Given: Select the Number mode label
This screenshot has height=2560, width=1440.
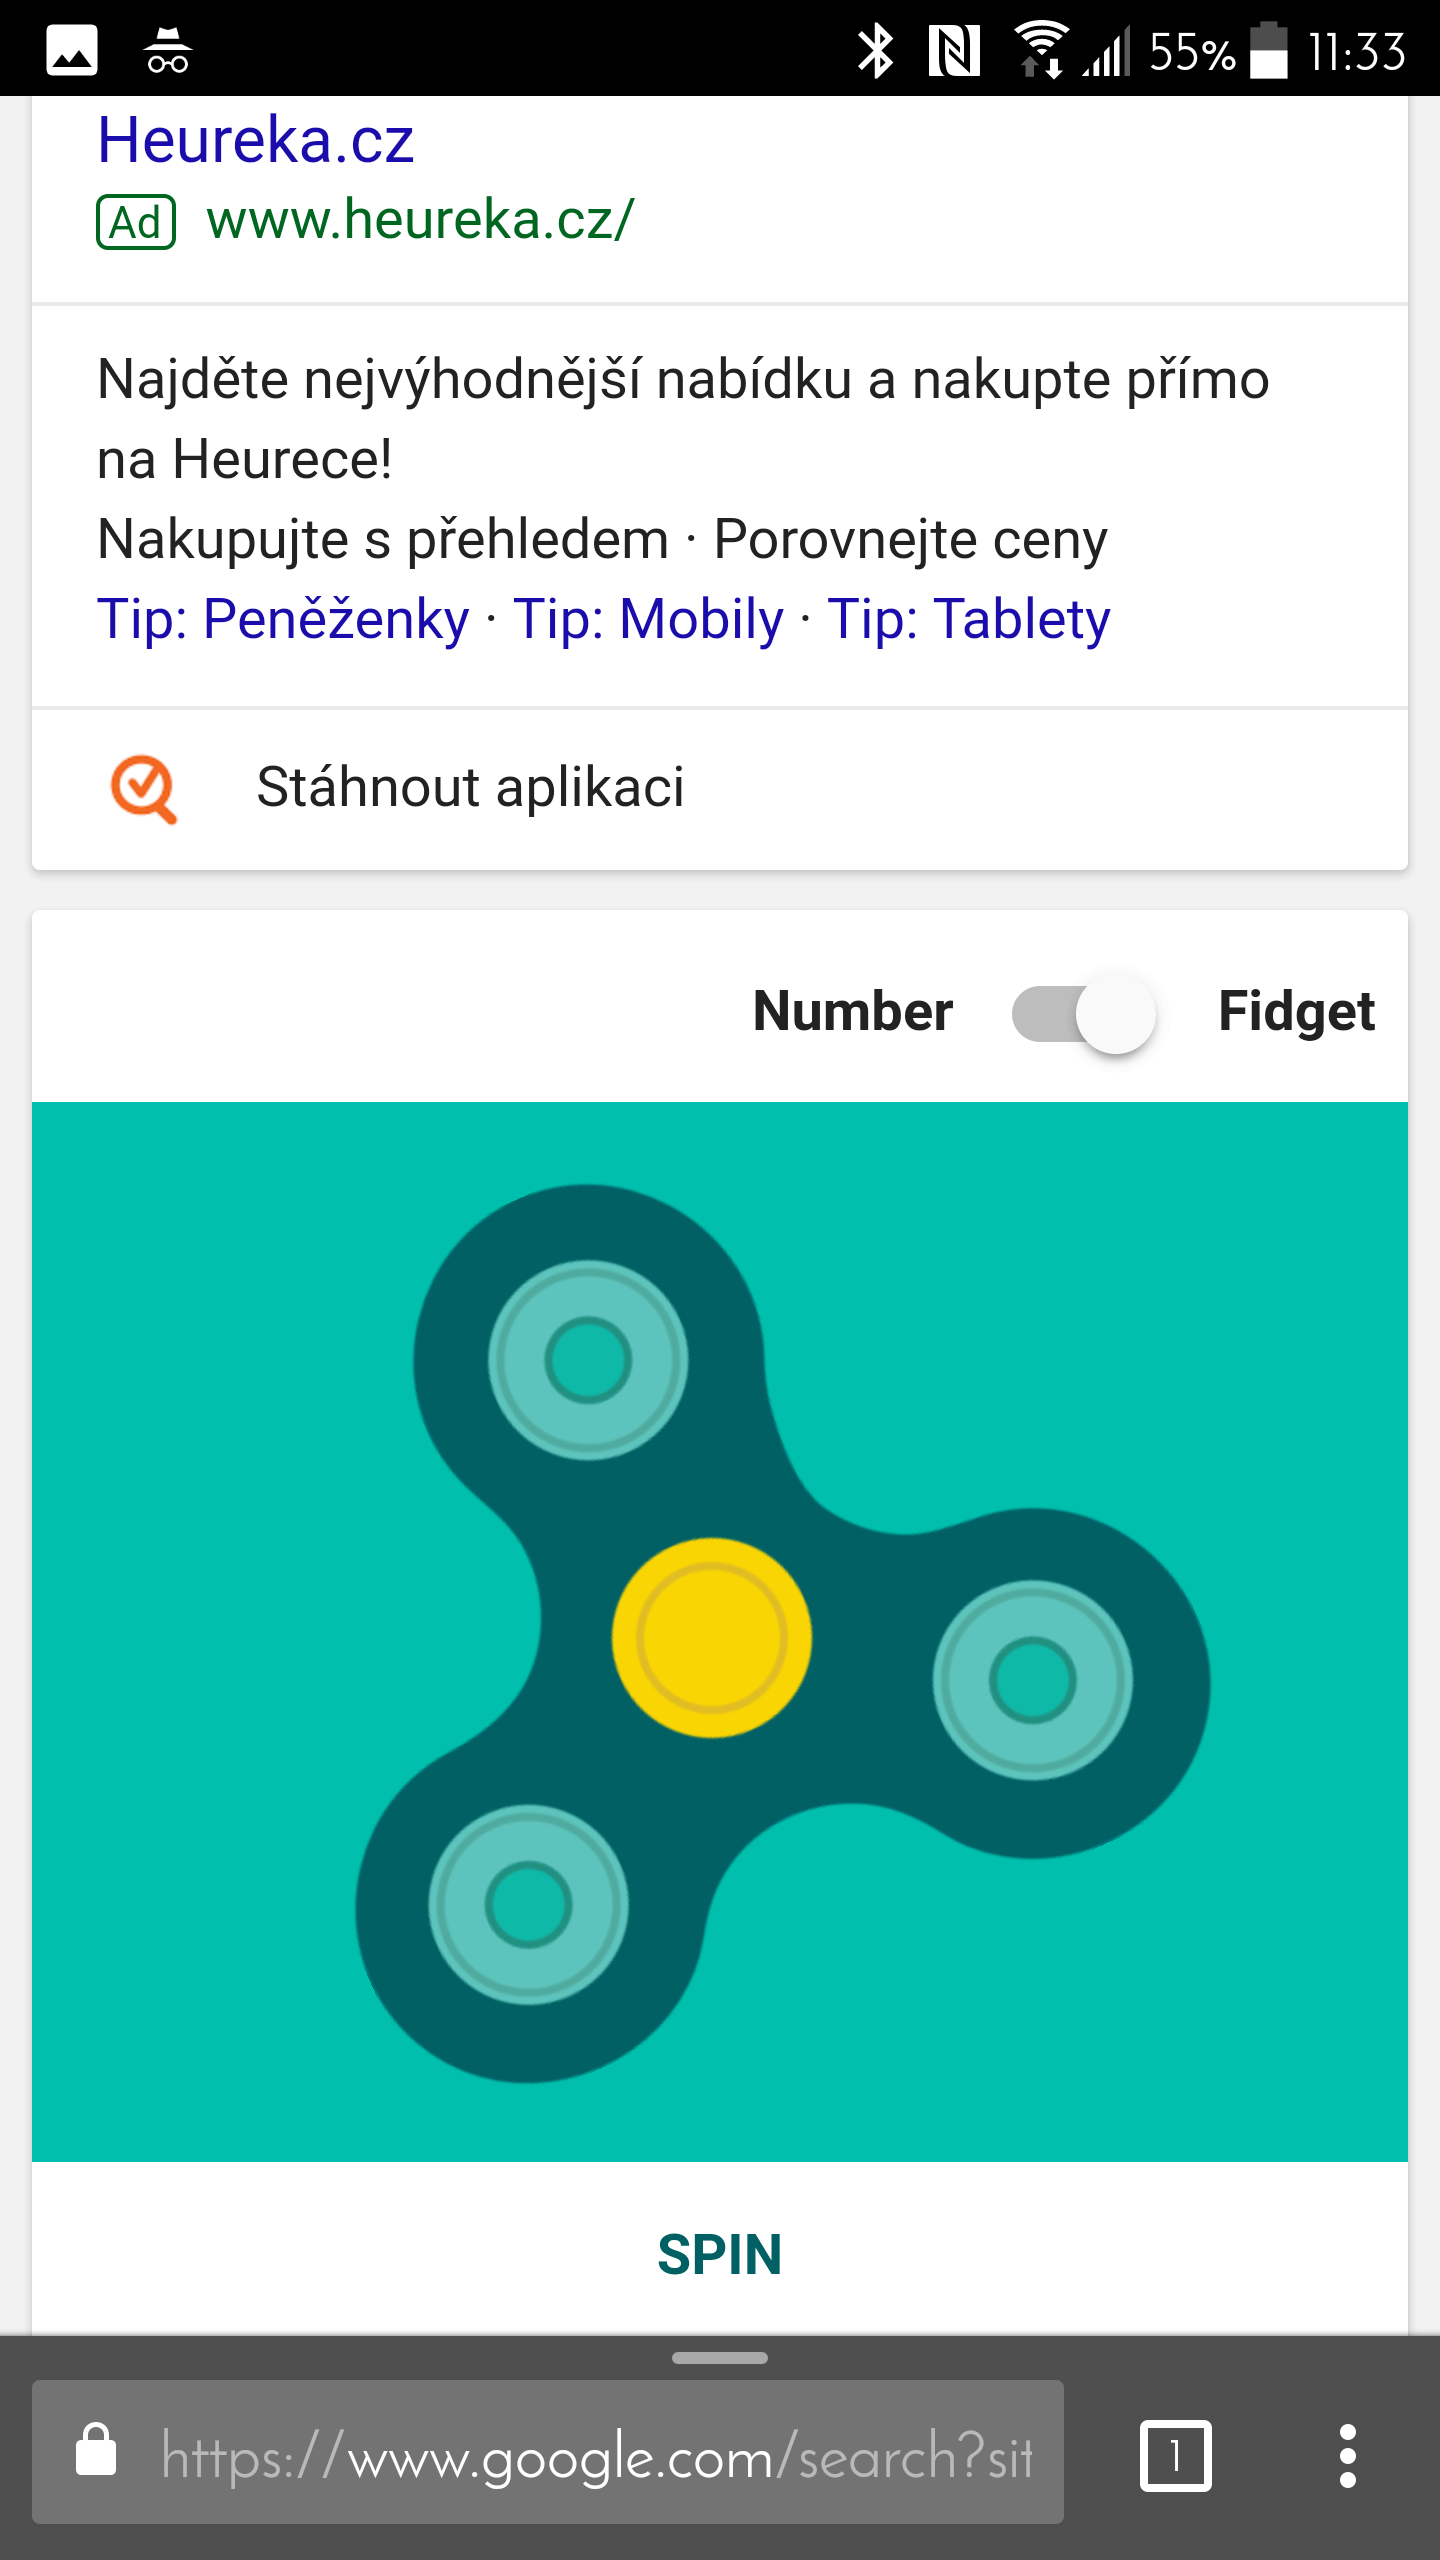Looking at the screenshot, I should 852,1011.
